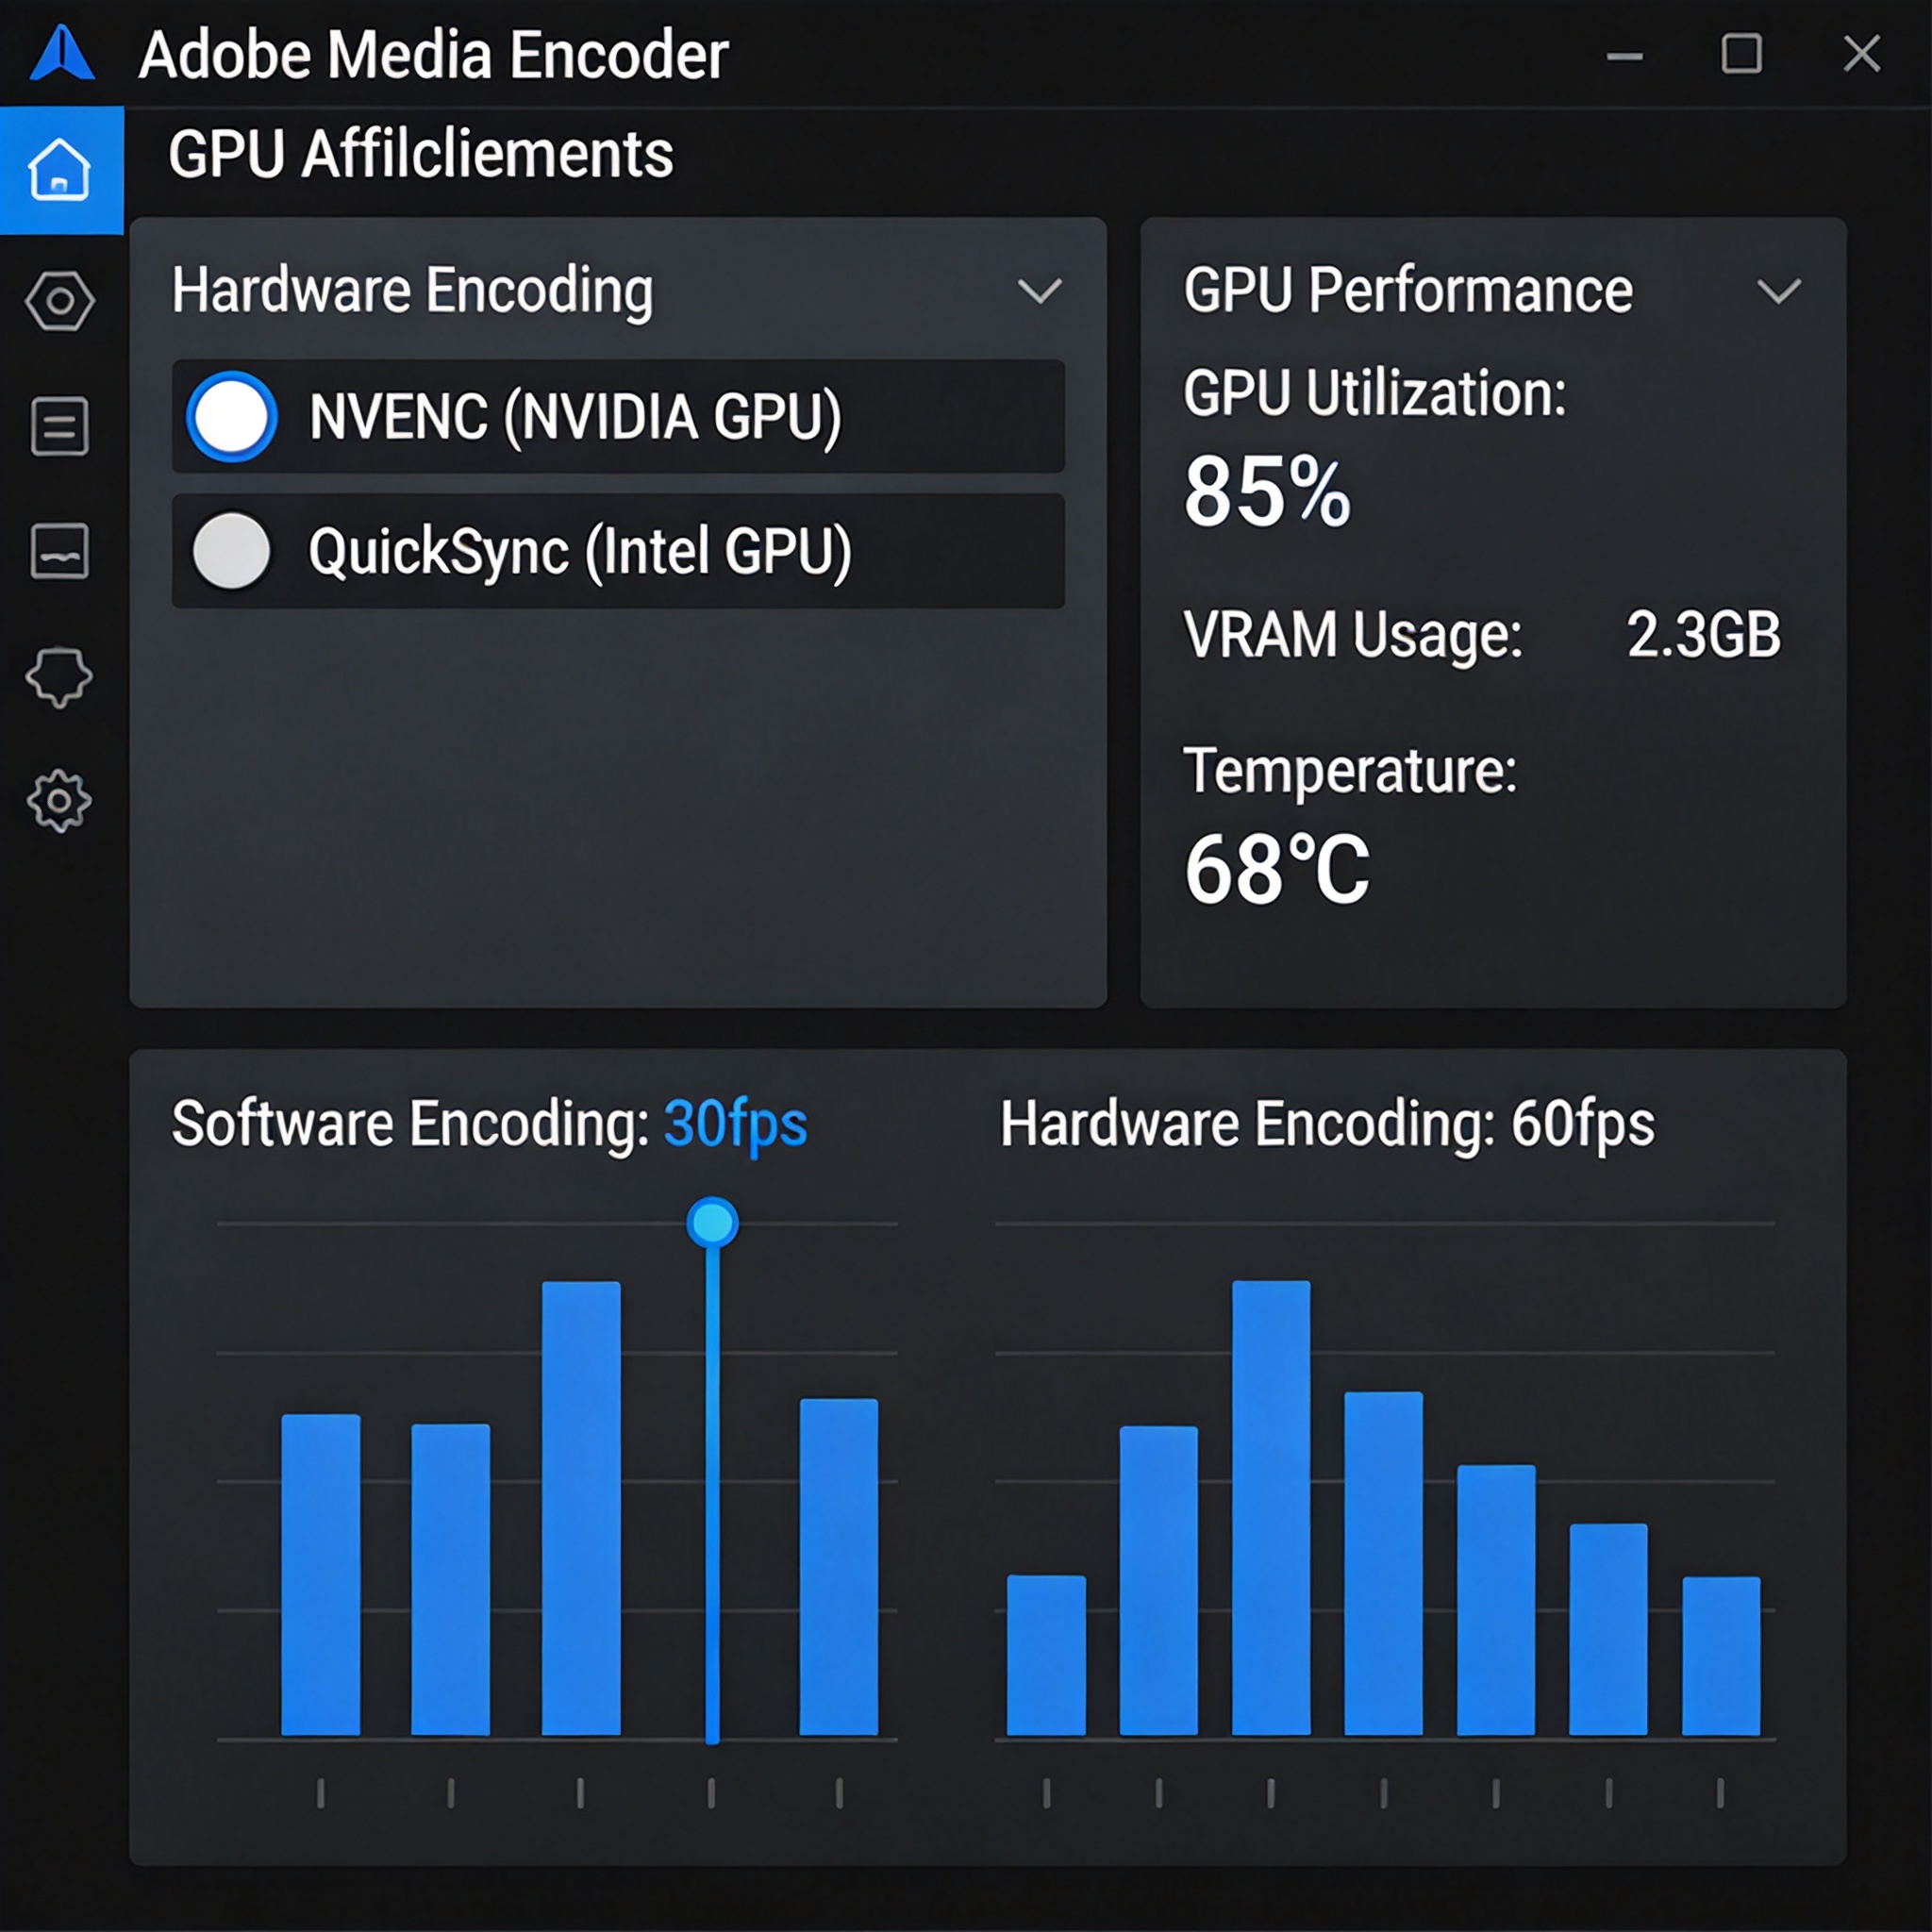Click the Adobe Media Encoder logo icon

62,53
